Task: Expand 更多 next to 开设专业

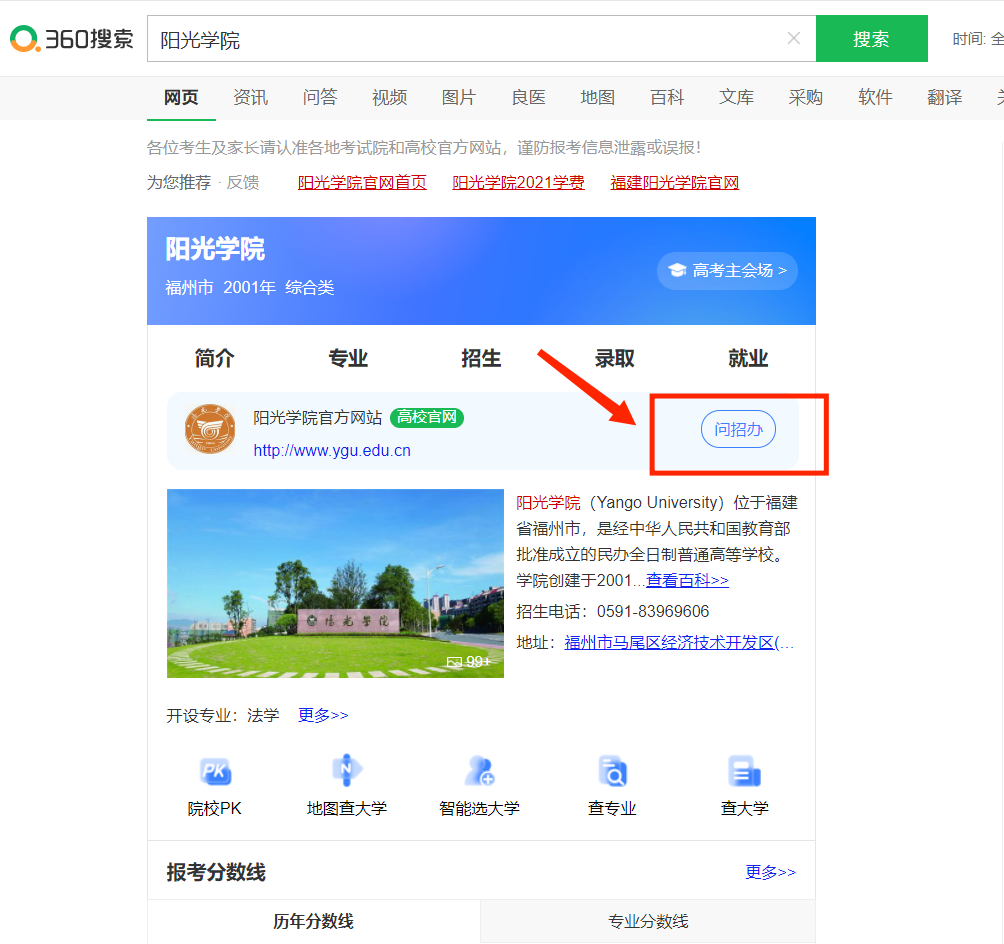Action: pyautogui.click(x=323, y=715)
